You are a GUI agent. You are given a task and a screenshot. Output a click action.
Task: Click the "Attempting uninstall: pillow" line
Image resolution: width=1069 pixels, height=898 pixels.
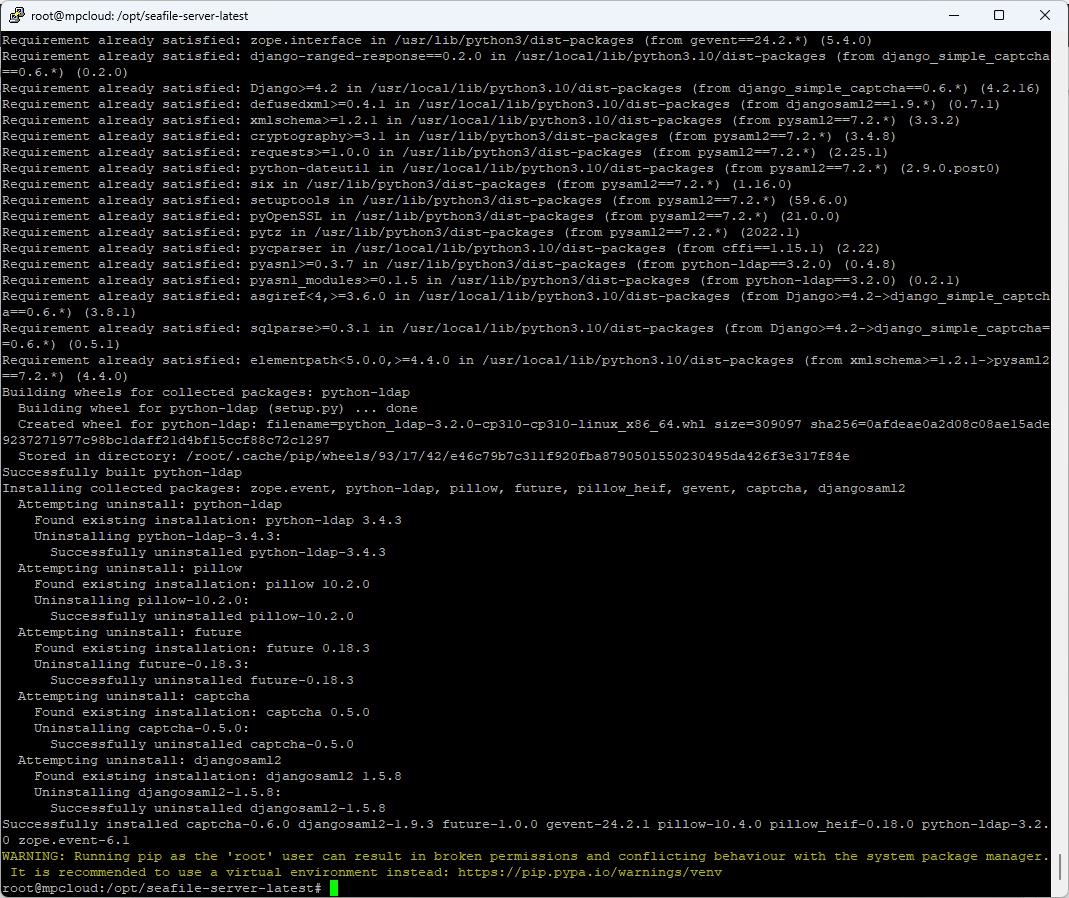tap(130, 568)
